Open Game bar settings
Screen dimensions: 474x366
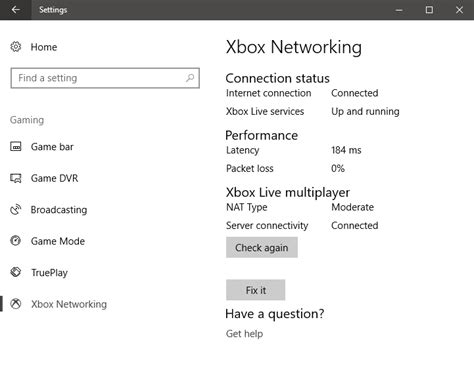(x=52, y=147)
